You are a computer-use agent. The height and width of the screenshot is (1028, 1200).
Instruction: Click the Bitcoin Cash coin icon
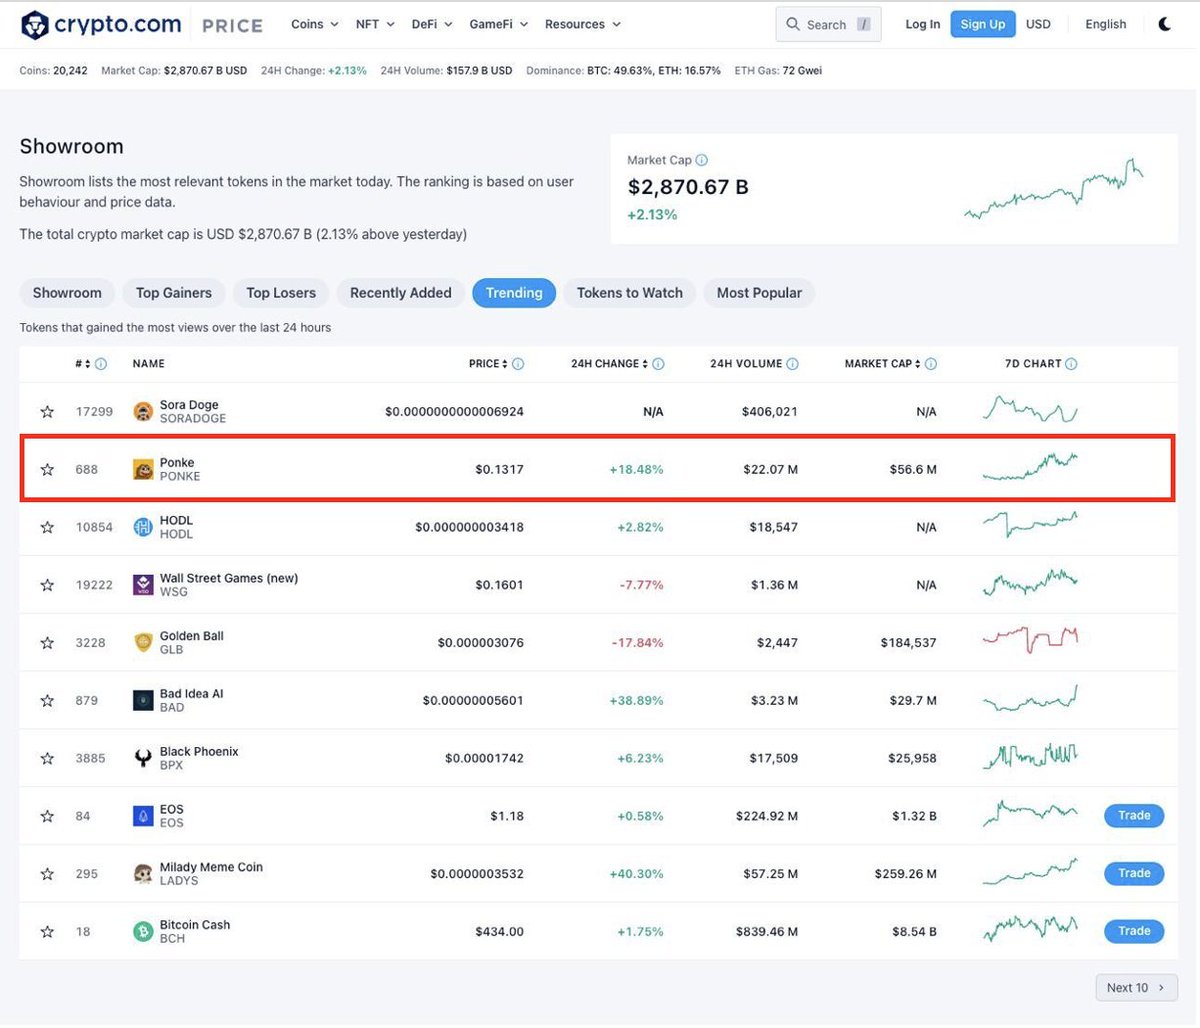143,932
